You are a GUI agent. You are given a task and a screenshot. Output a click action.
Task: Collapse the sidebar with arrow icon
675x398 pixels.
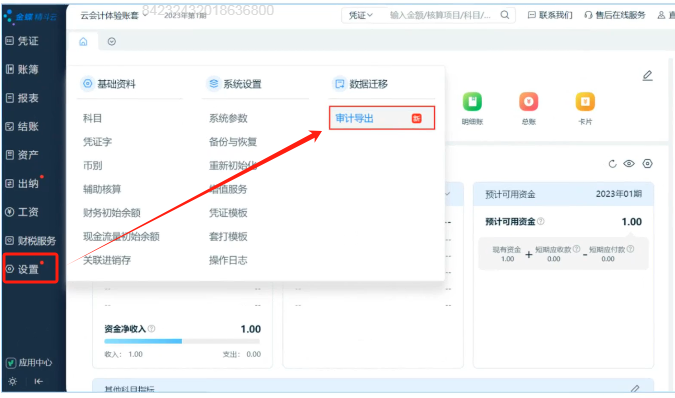pos(38,381)
